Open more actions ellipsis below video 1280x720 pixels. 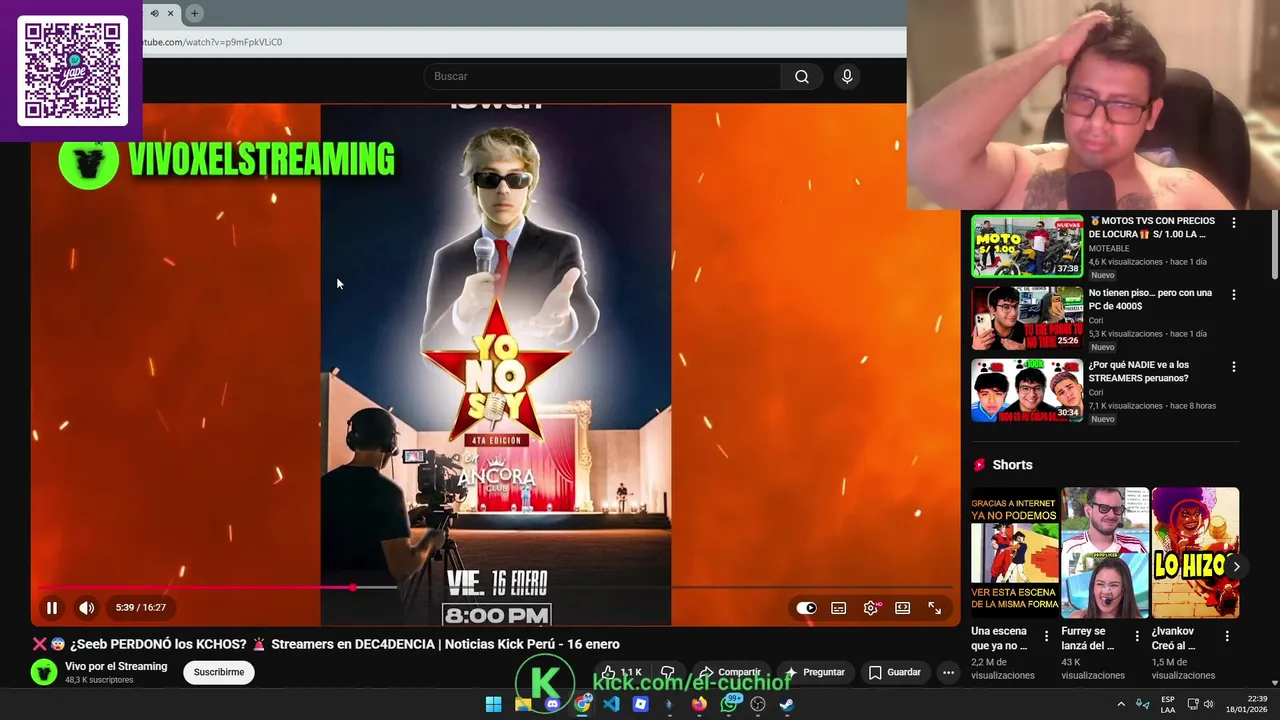pos(948,672)
